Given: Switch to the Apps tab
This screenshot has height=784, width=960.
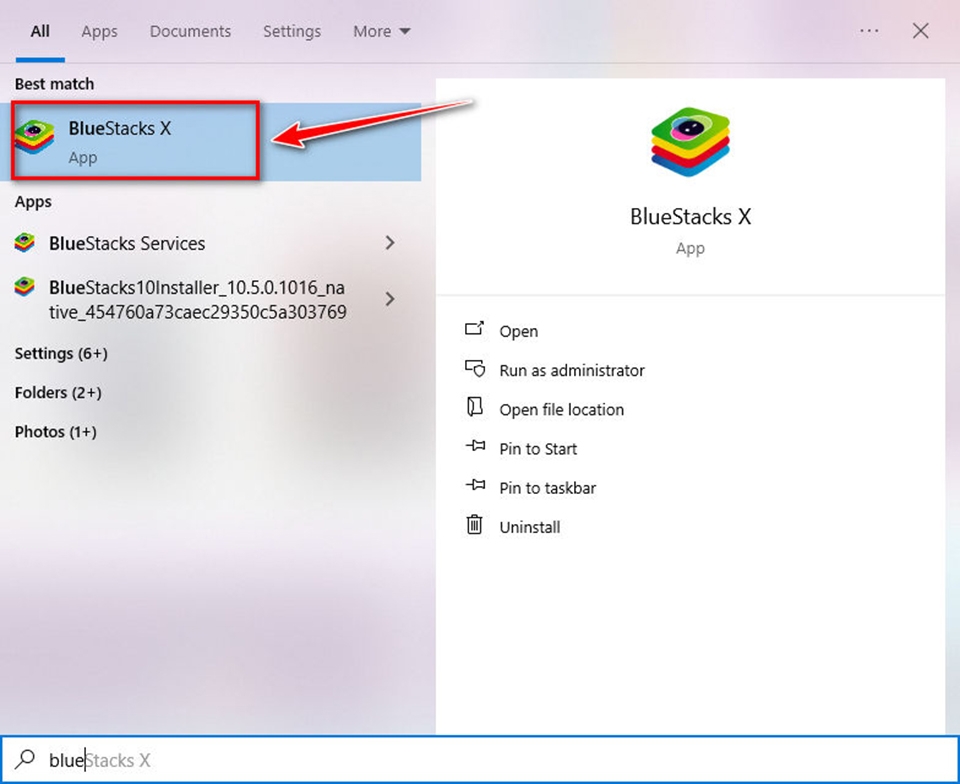Looking at the screenshot, I should point(99,31).
